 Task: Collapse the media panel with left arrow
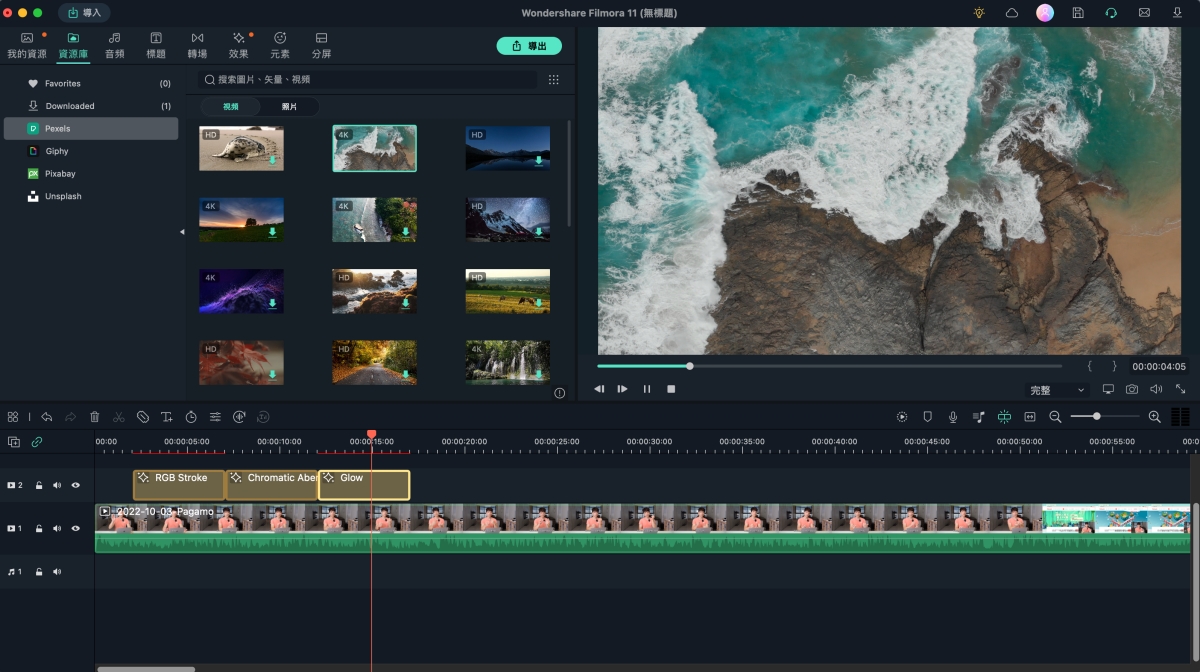pyautogui.click(x=182, y=232)
